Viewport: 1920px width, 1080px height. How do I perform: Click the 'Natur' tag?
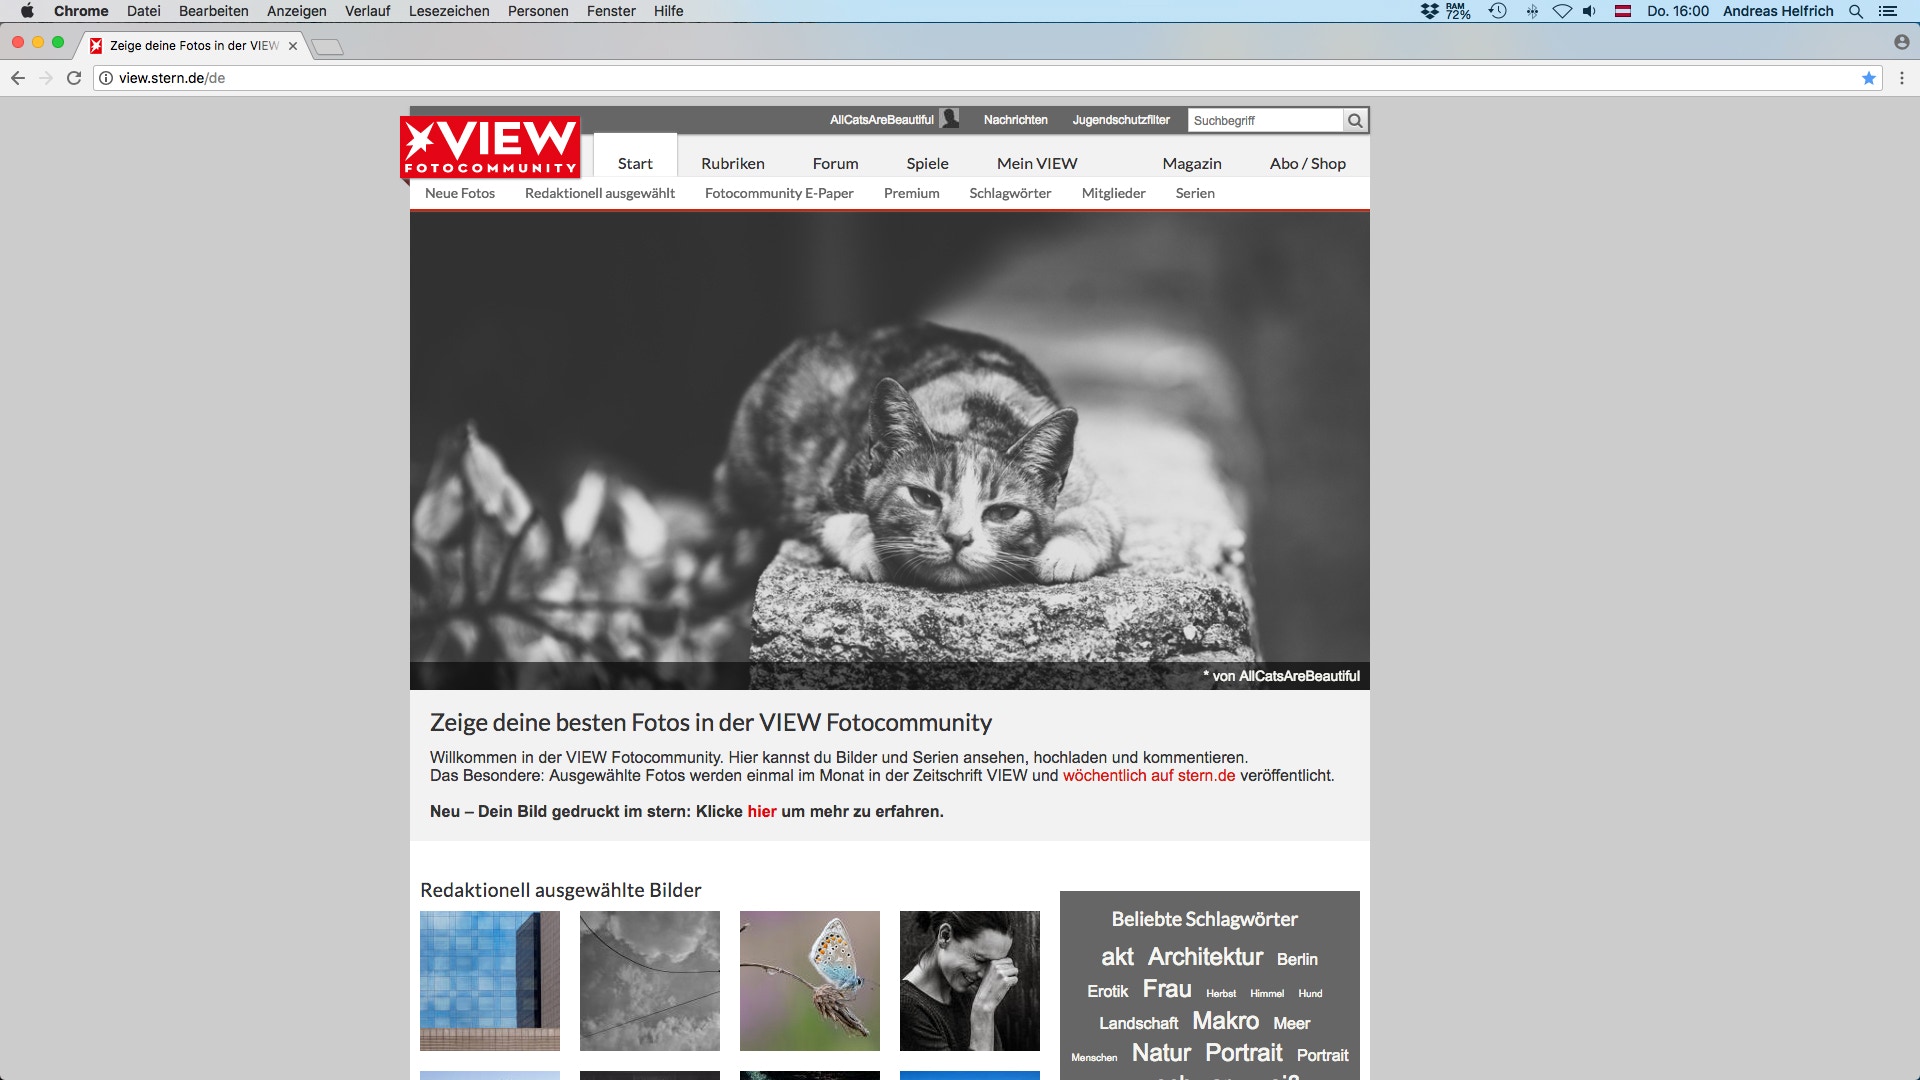(1161, 1053)
